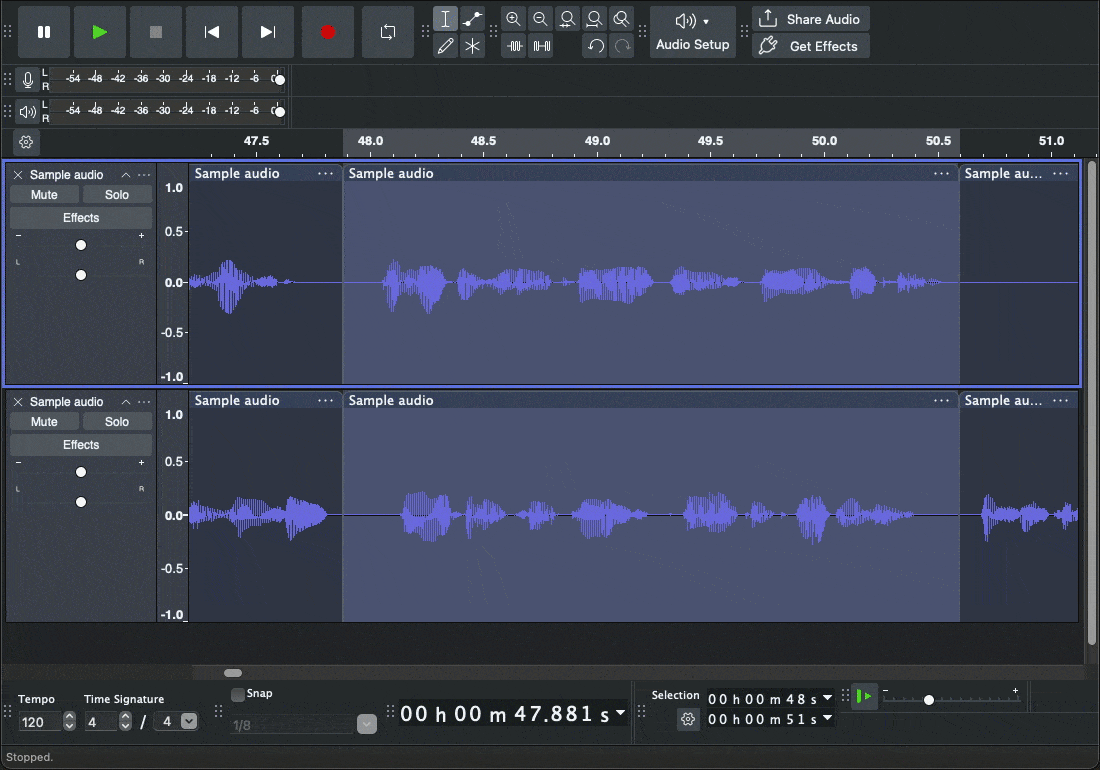Toggle the Loop playback button
The height and width of the screenshot is (770, 1100).
(388, 32)
